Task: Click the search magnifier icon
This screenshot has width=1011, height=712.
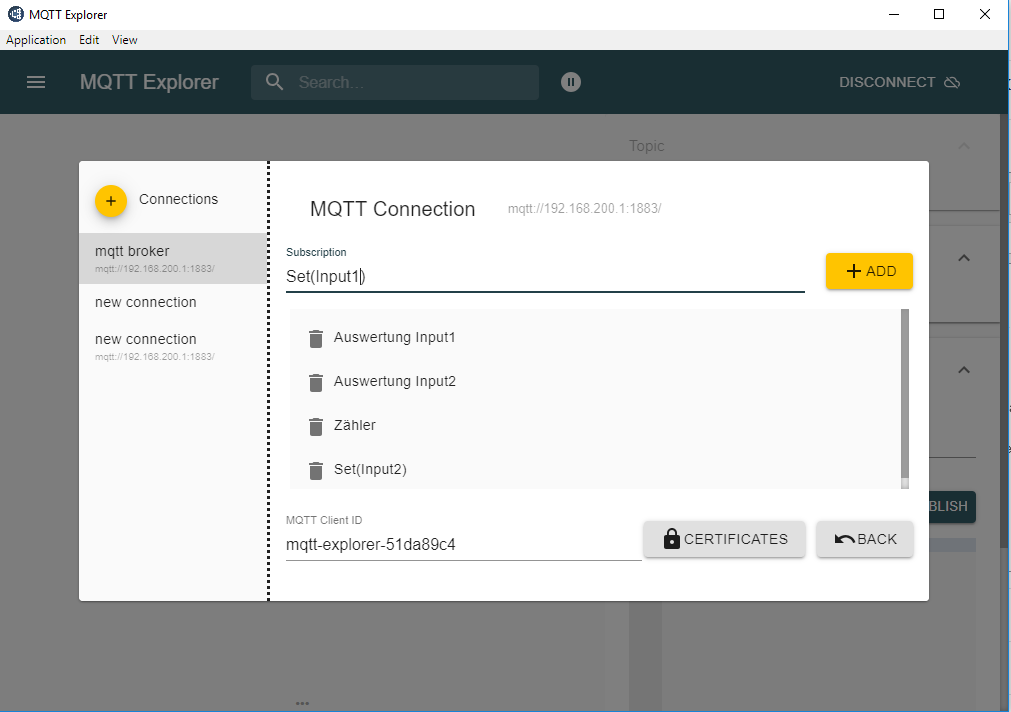Action: [x=275, y=82]
